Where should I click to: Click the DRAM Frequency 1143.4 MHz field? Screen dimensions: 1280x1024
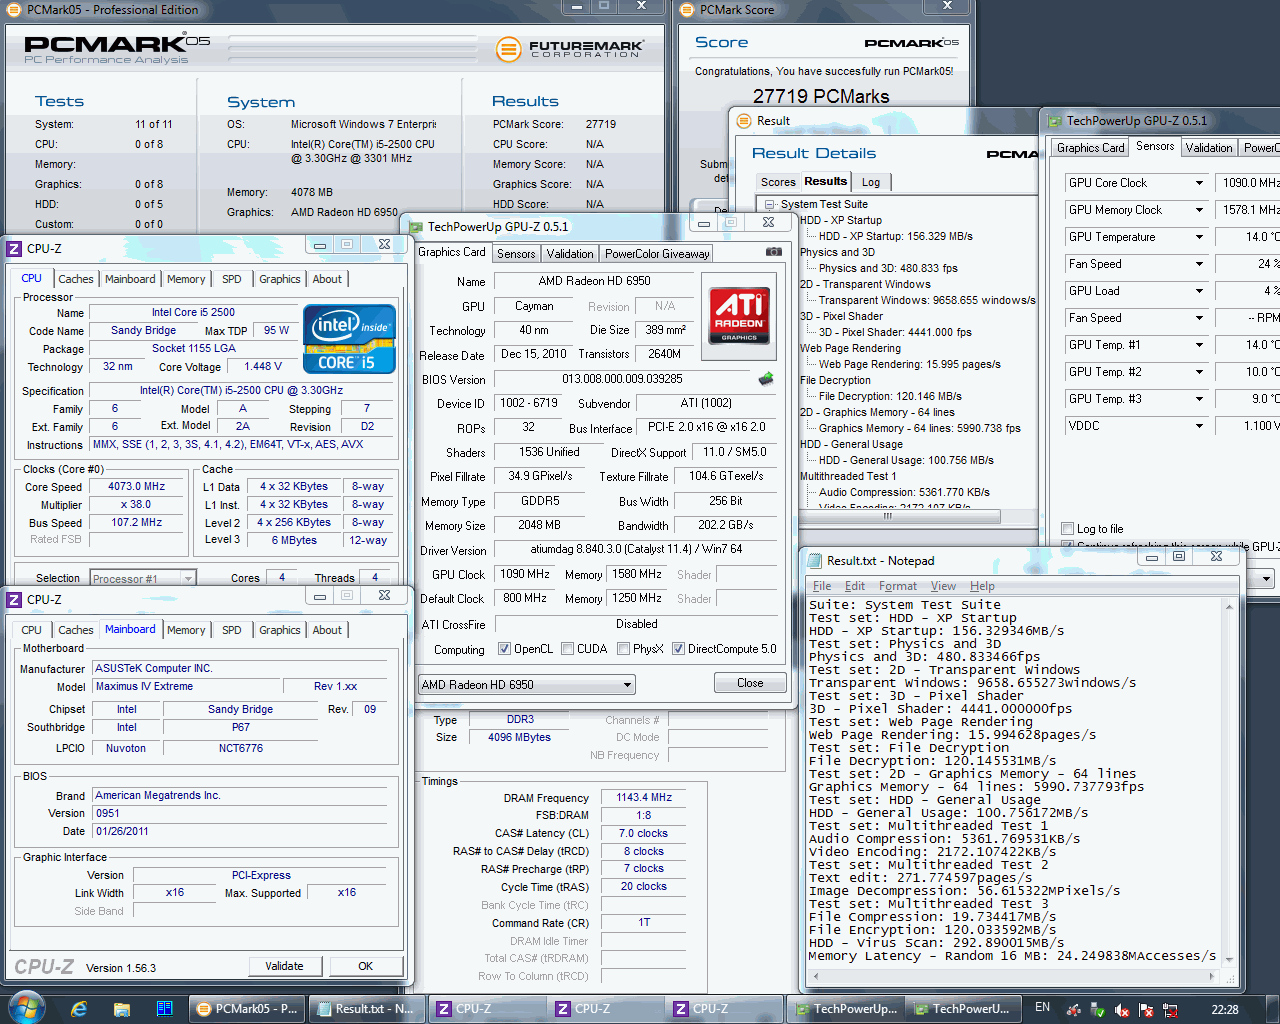coord(643,797)
